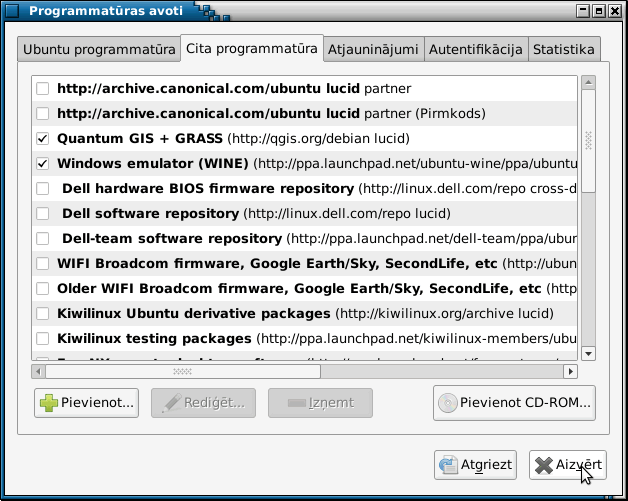
Task: Select partner (Pirmkods) row text
Action: pyautogui.click(x=271, y=113)
